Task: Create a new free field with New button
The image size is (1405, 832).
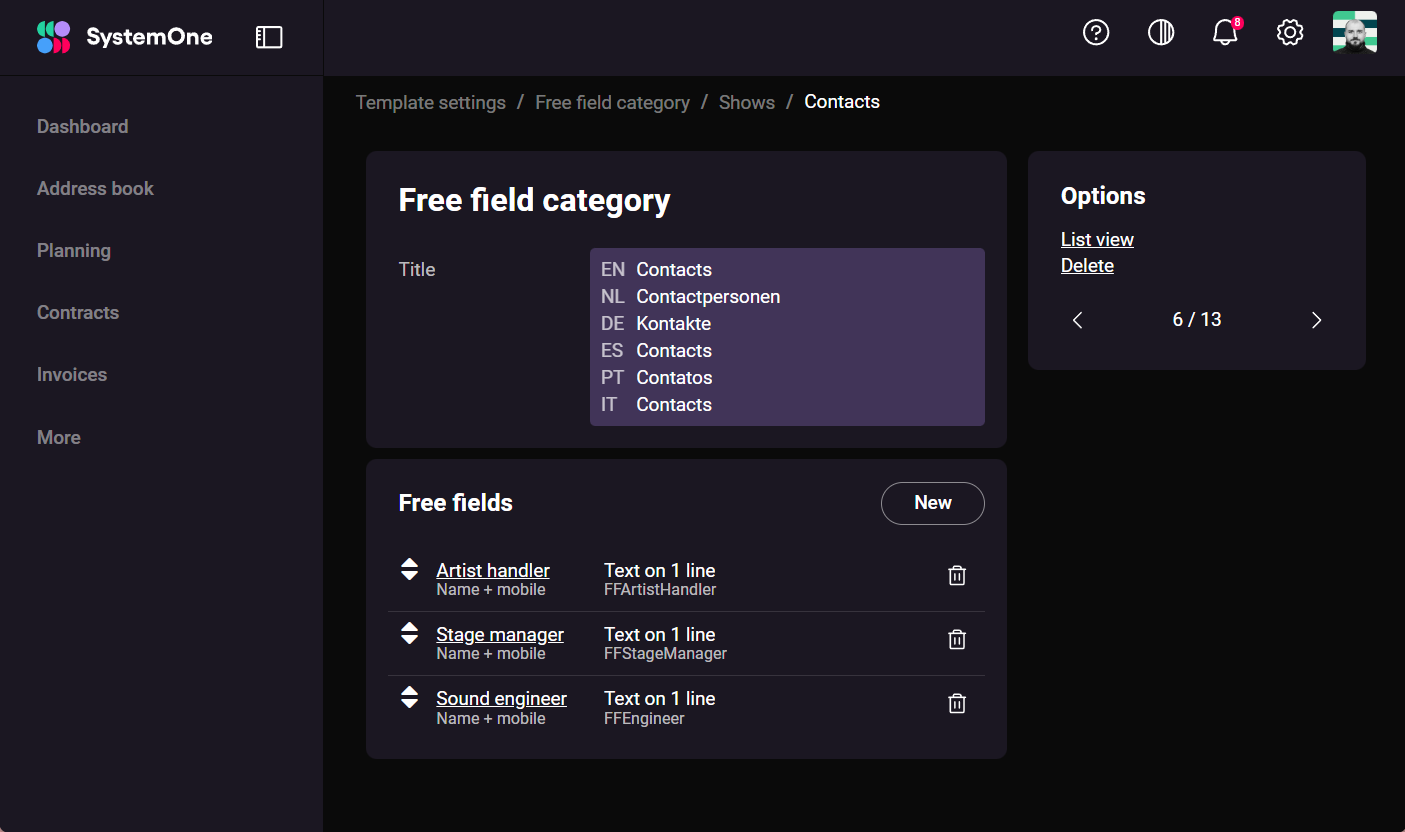Action: tap(932, 503)
